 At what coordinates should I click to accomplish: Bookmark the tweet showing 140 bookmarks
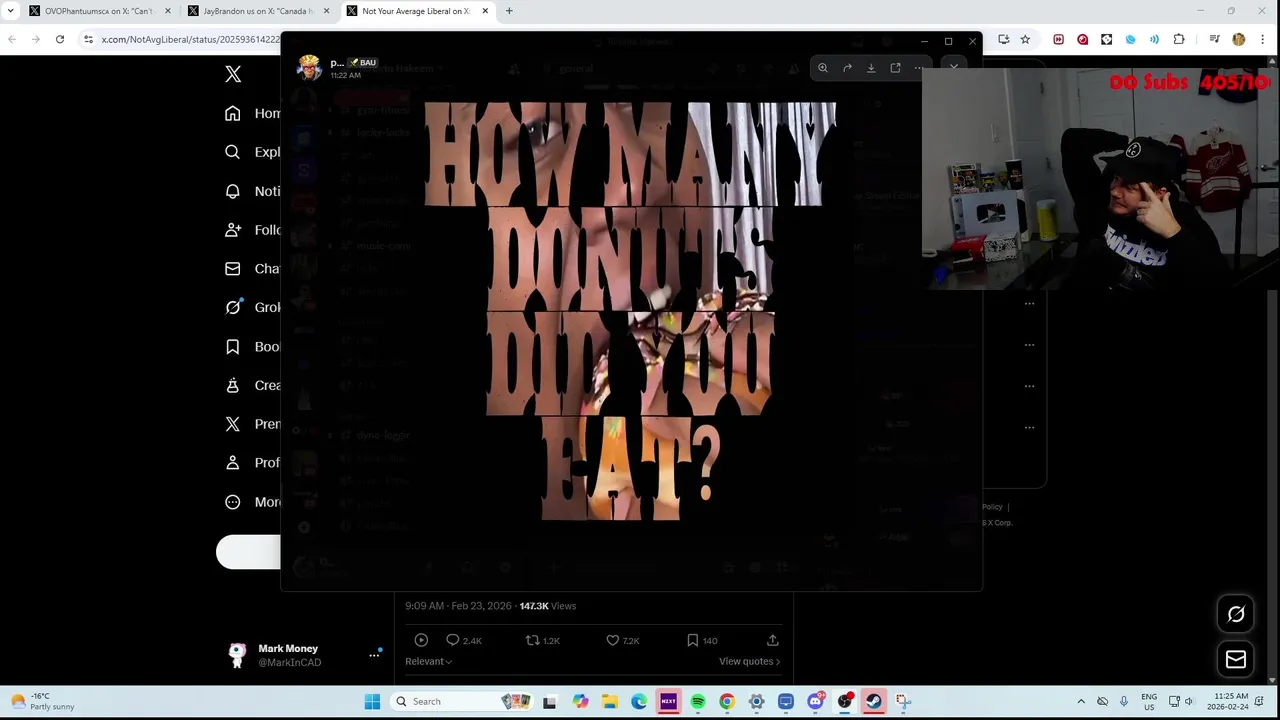click(x=702, y=640)
